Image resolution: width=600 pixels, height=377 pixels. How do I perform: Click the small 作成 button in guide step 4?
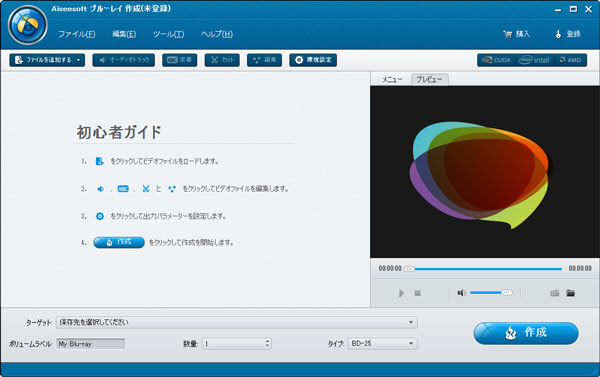tap(119, 242)
